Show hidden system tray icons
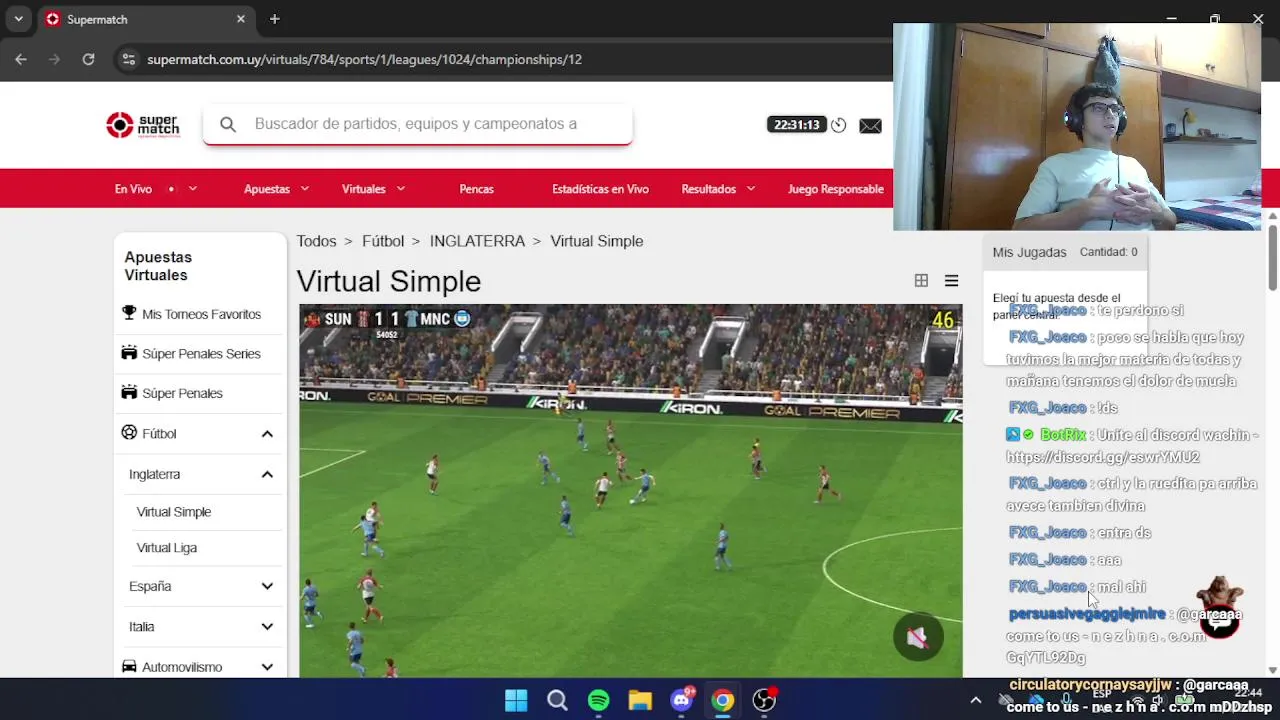 [x=976, y=700]
